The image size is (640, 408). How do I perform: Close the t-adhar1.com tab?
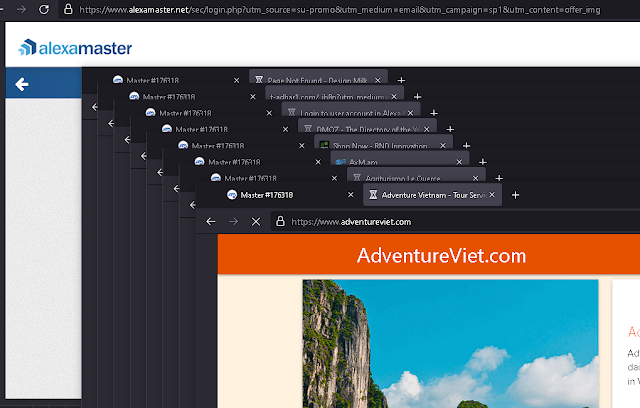(394, 97)
